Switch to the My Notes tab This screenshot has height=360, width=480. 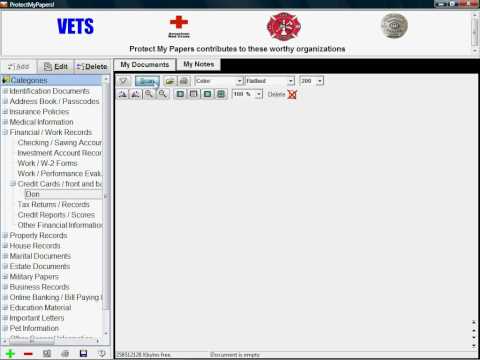coord(198,64)
